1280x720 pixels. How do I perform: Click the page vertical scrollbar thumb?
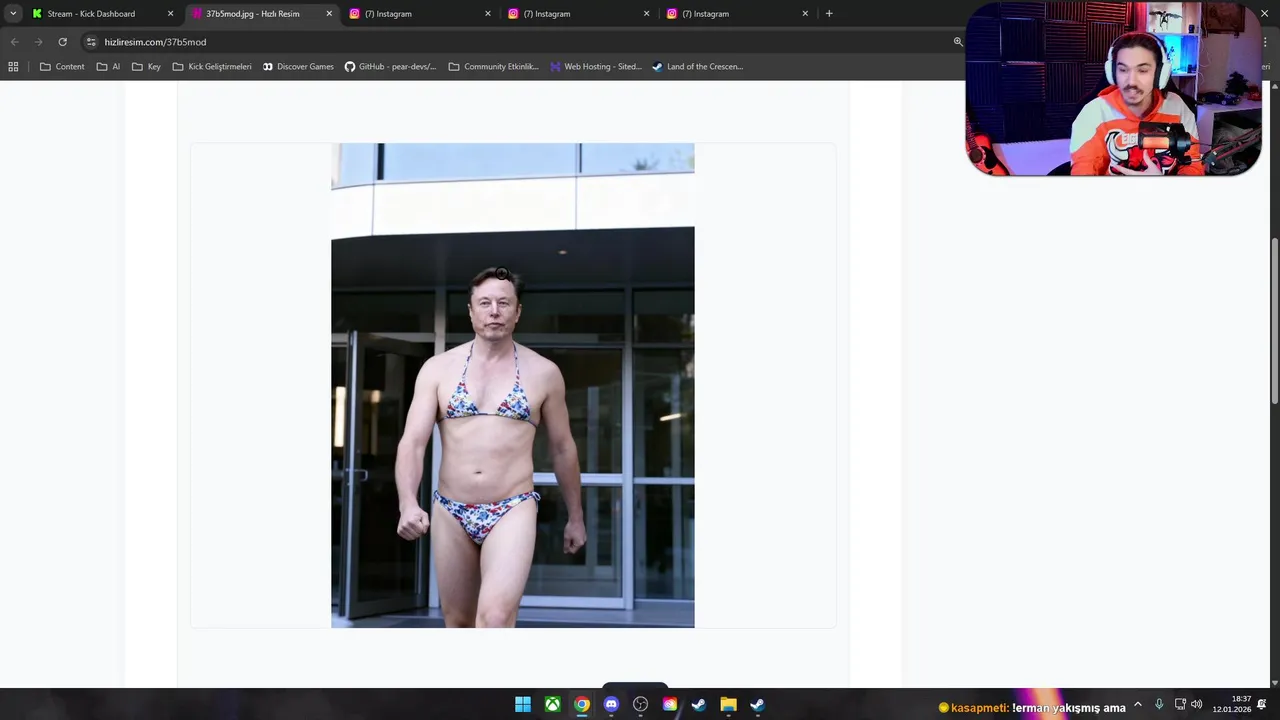pyautogui.click(x=1274, y=322)
